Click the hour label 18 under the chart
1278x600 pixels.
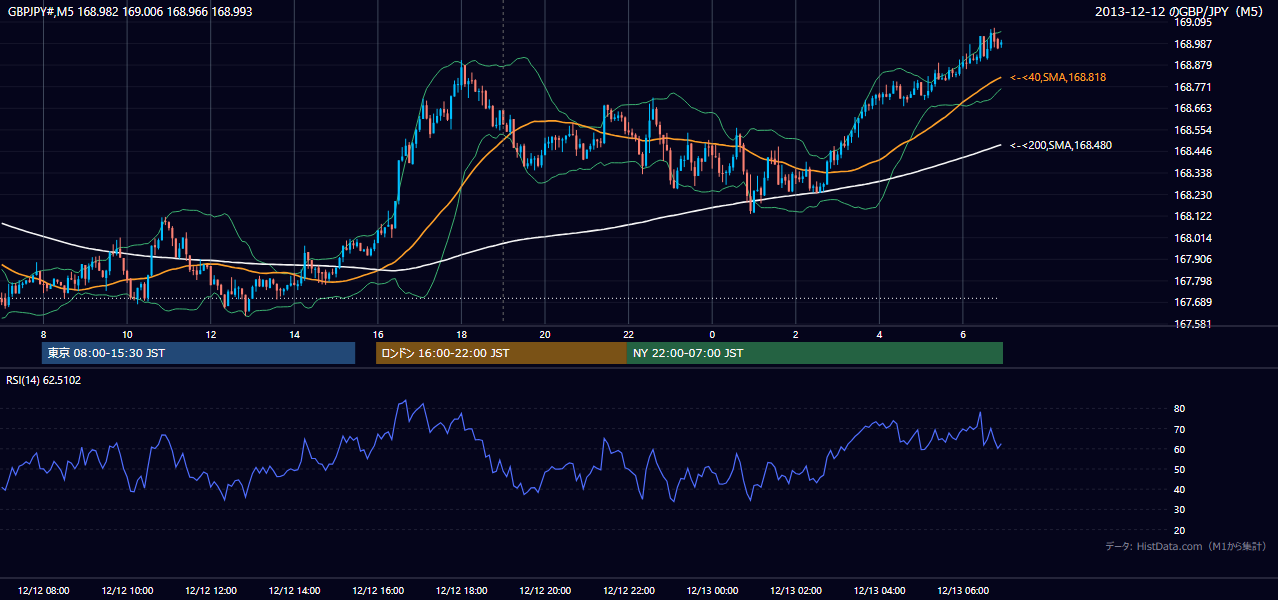click(461, 333)
